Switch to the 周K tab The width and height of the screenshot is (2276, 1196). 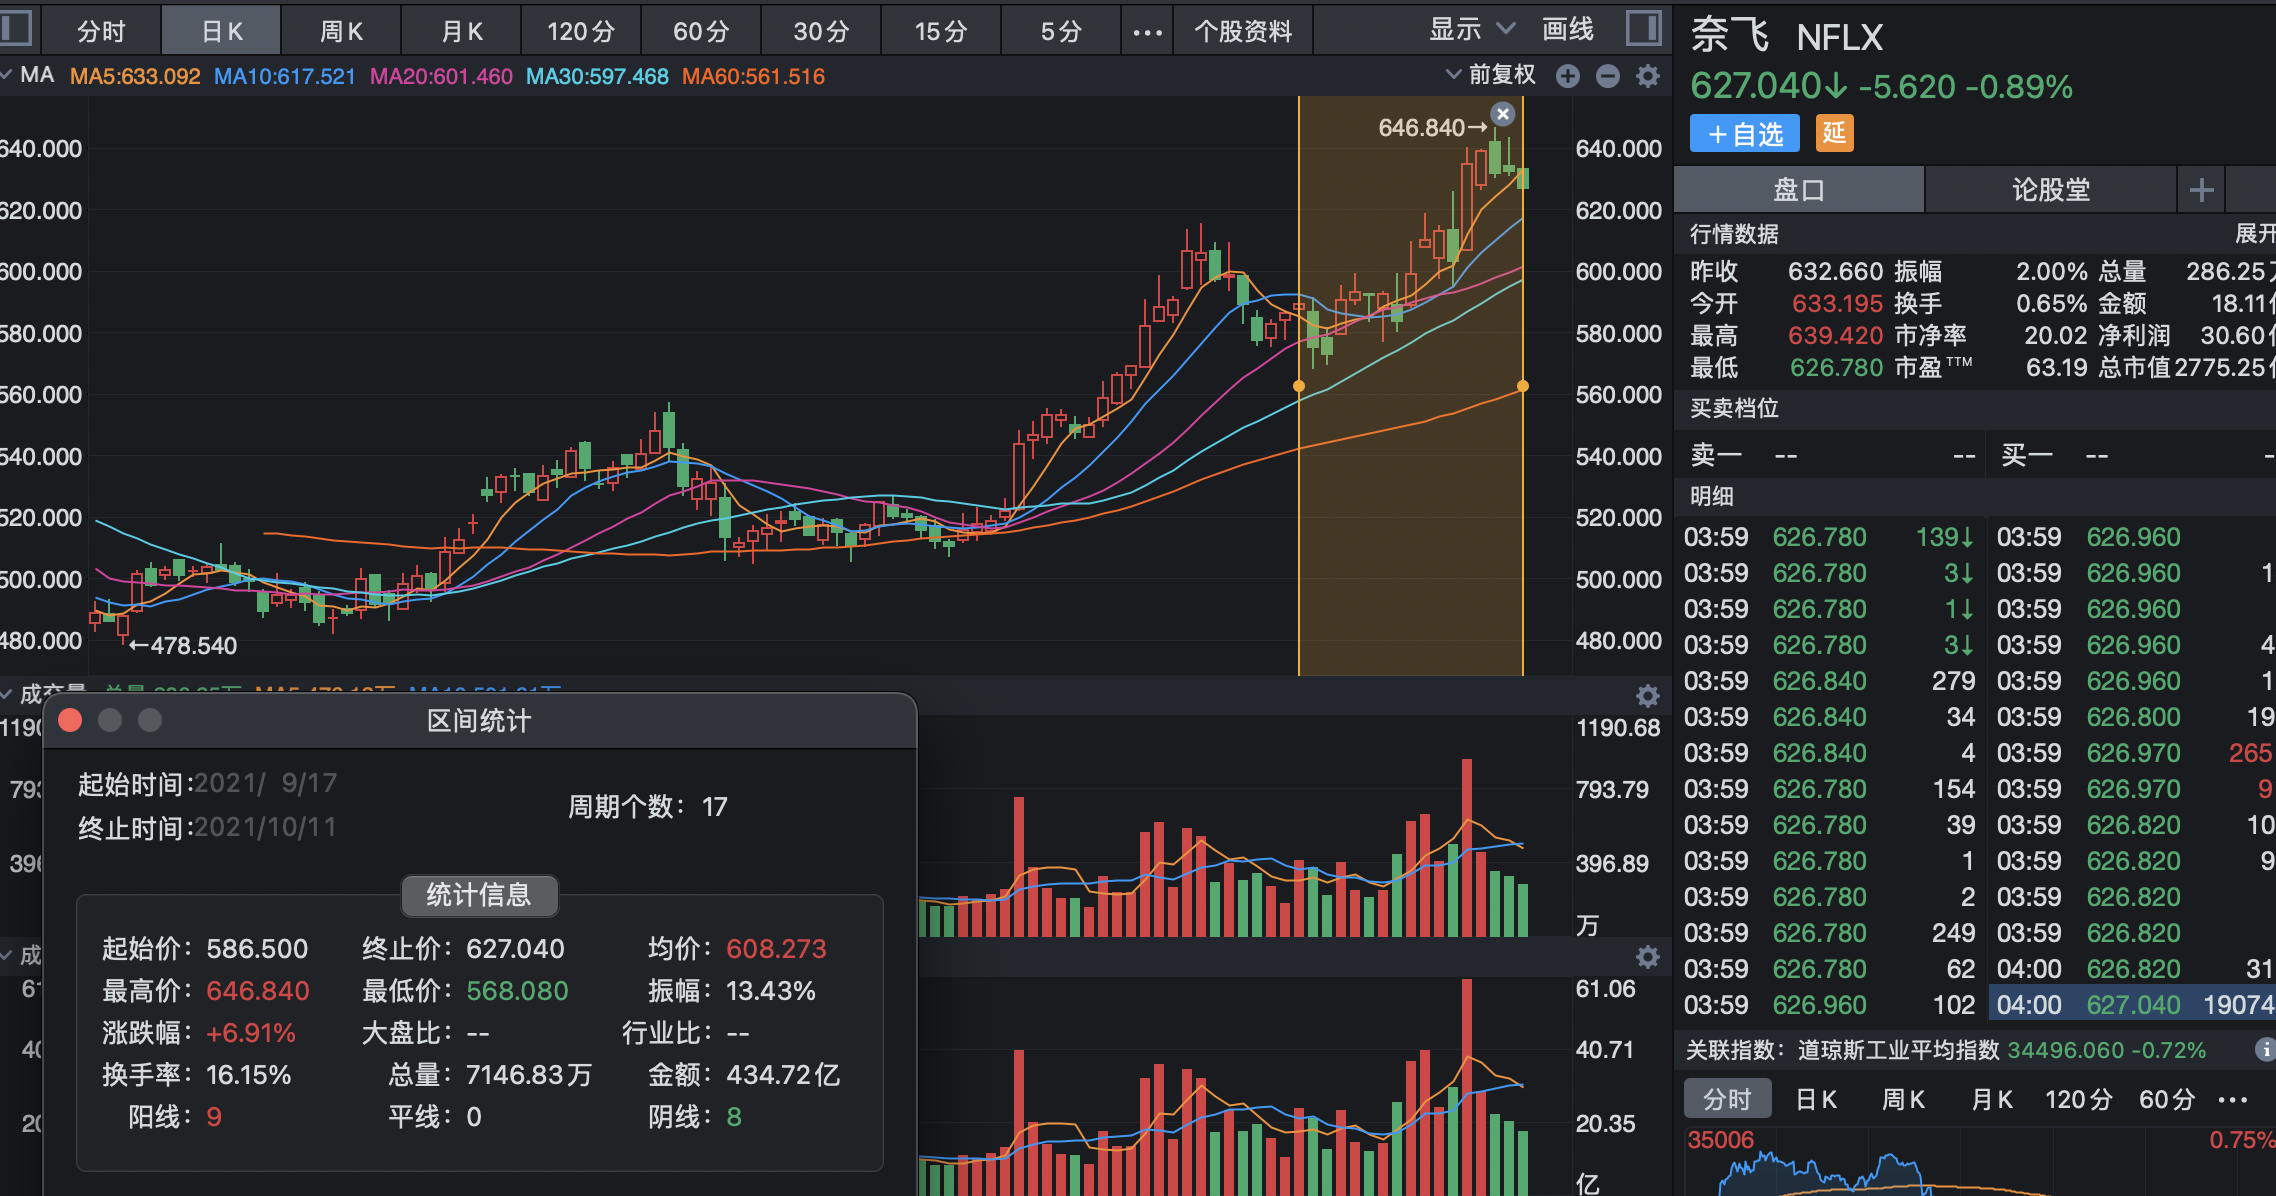[x=341, y=32]
